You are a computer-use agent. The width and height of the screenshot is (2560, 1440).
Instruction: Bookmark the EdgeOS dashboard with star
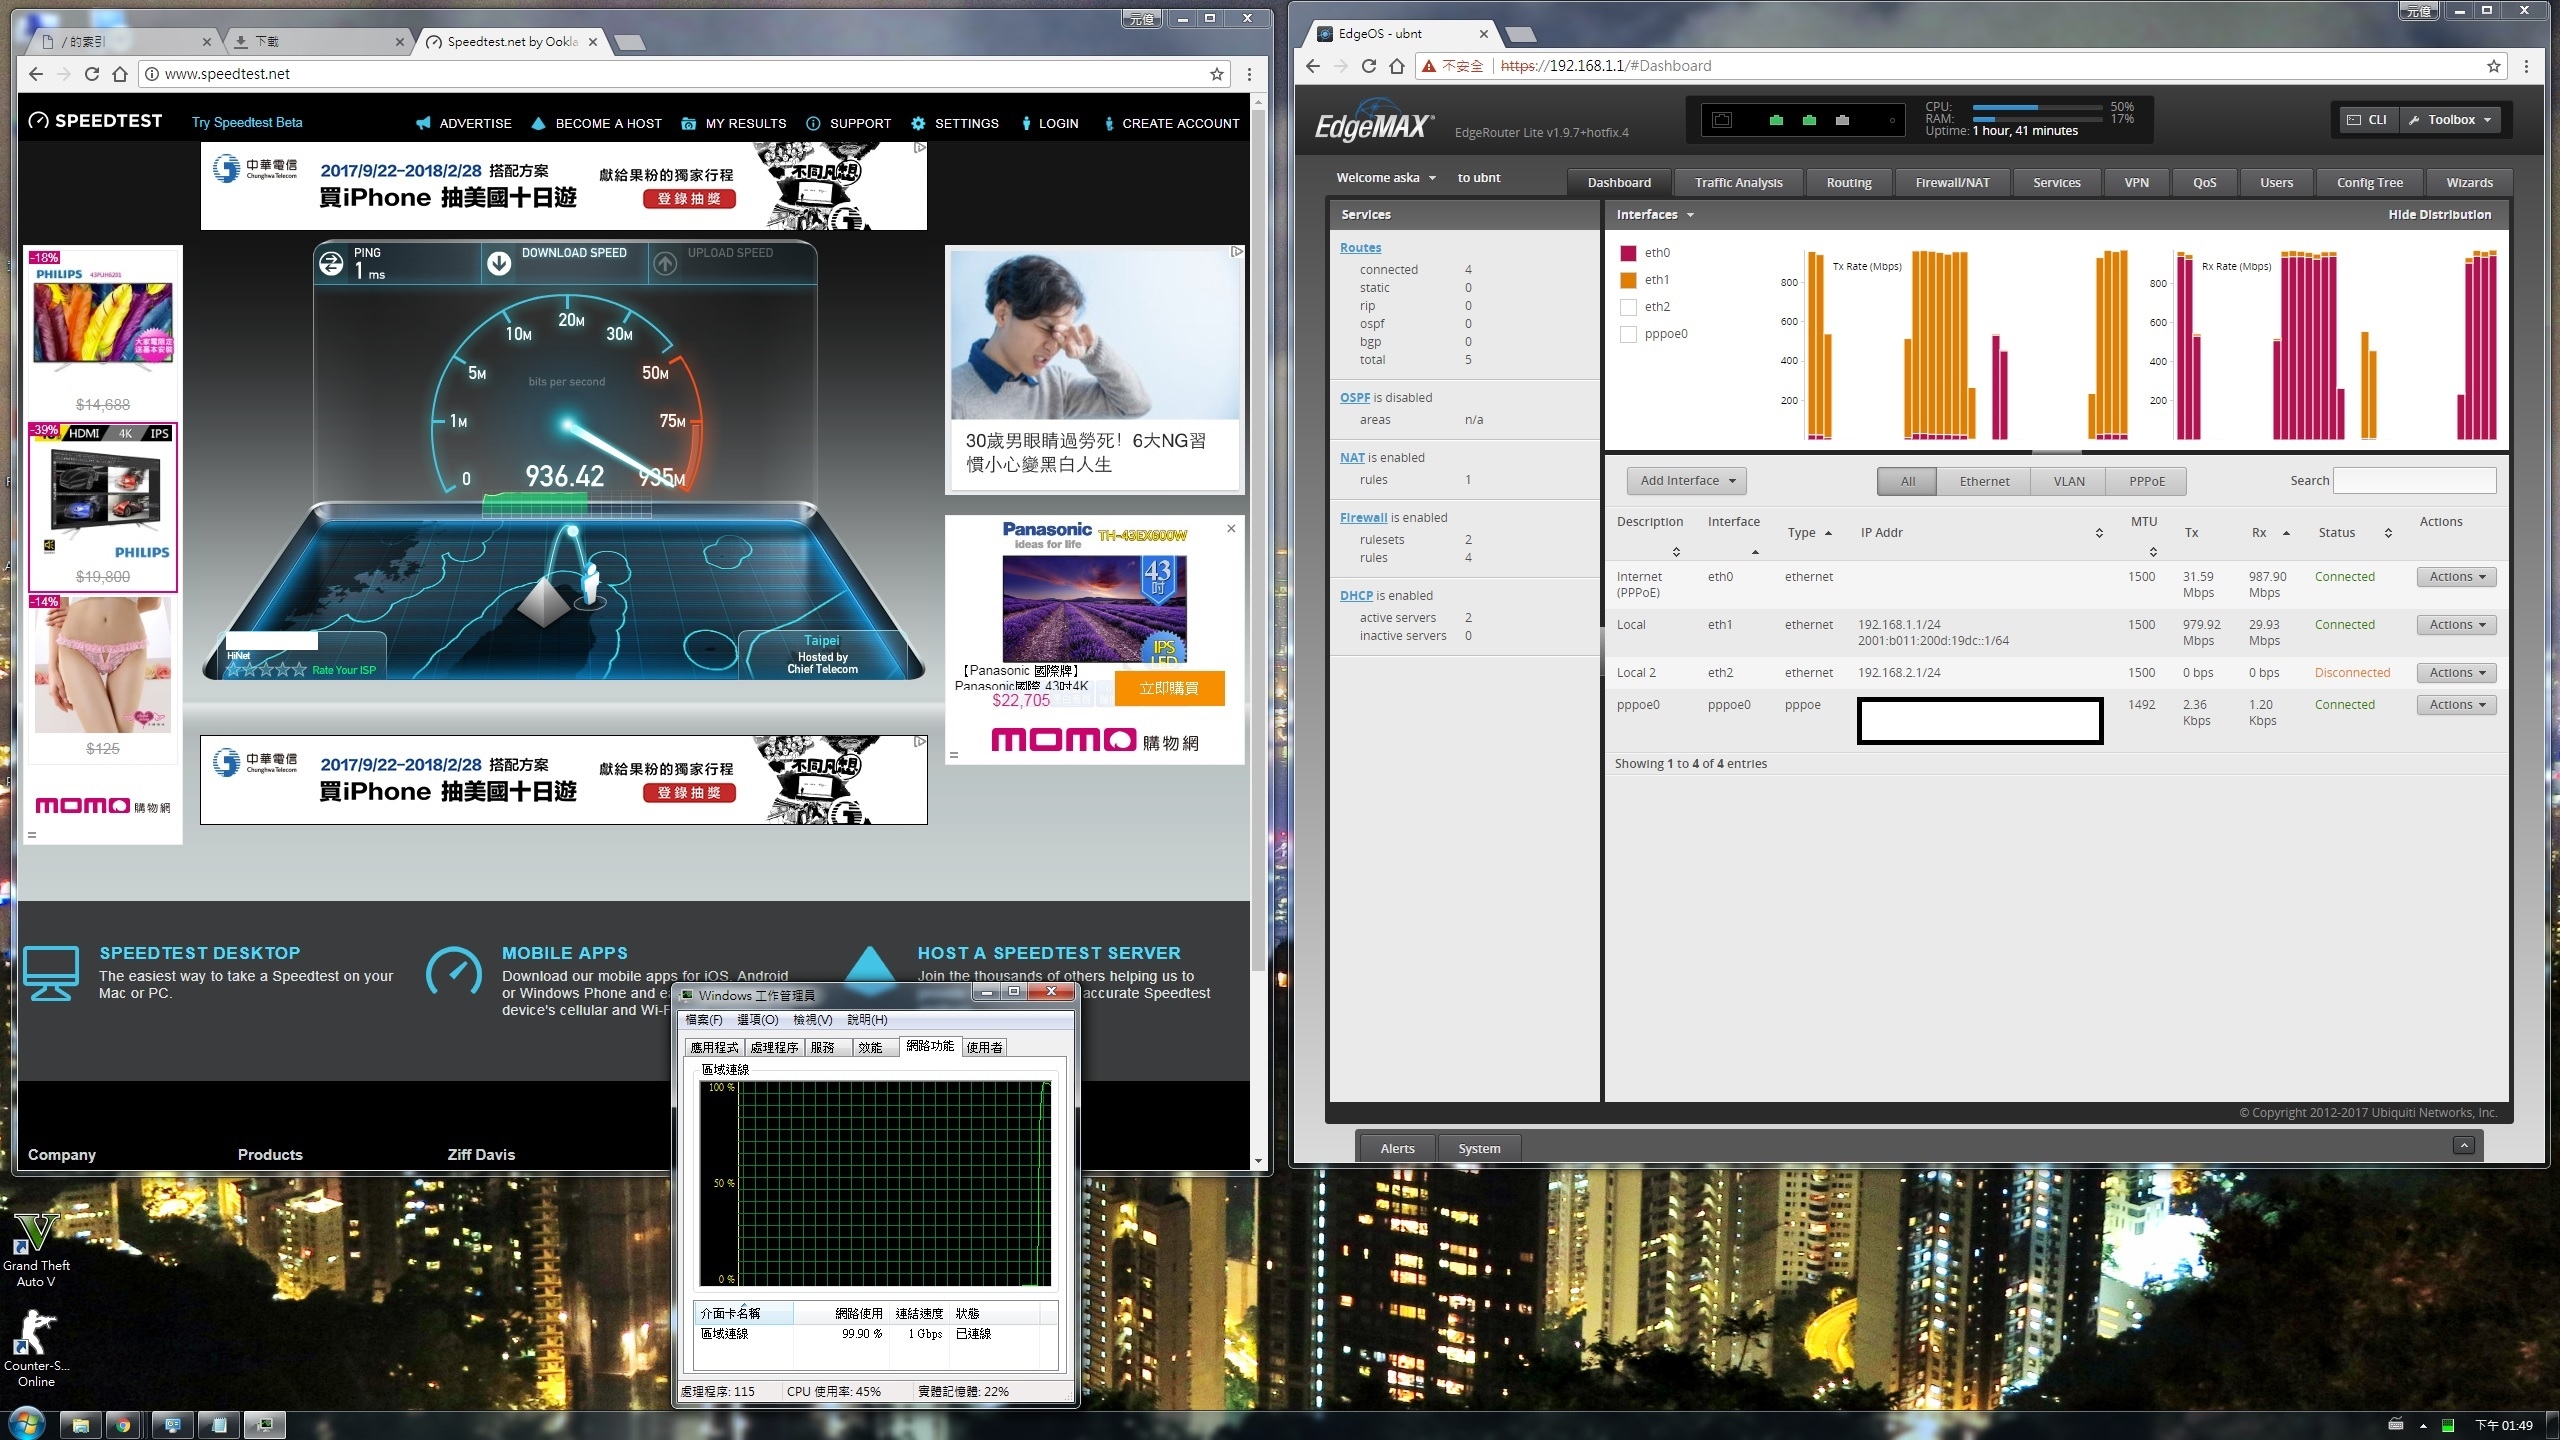(2493, 66)
